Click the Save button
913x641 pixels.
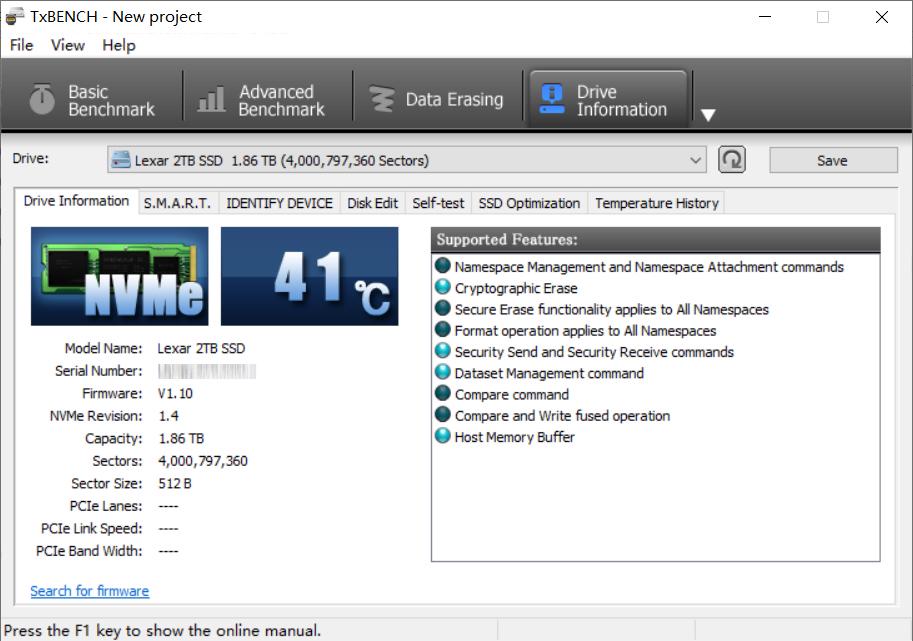833,159
